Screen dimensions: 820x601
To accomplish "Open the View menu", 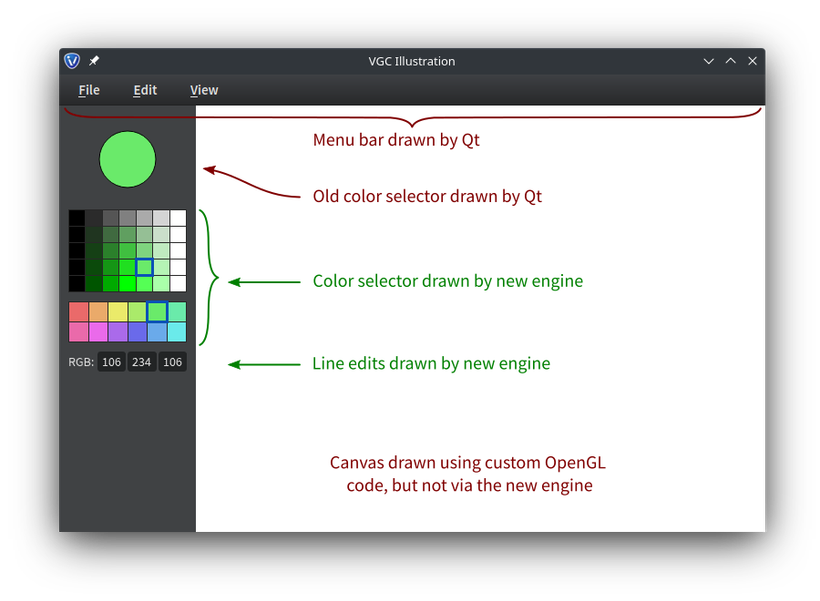I will tap(204, 90).
